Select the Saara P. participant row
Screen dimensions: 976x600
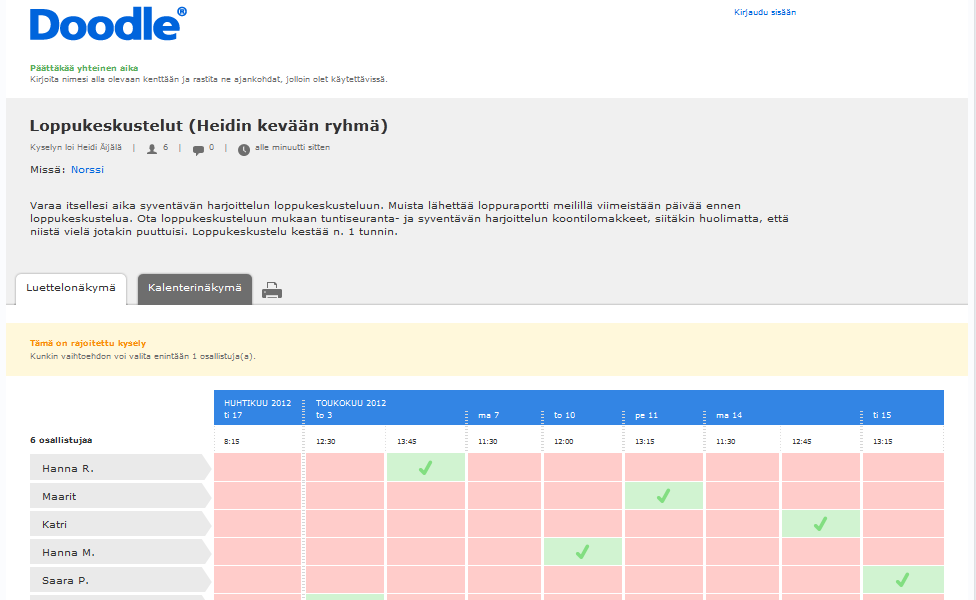point(120,580)
